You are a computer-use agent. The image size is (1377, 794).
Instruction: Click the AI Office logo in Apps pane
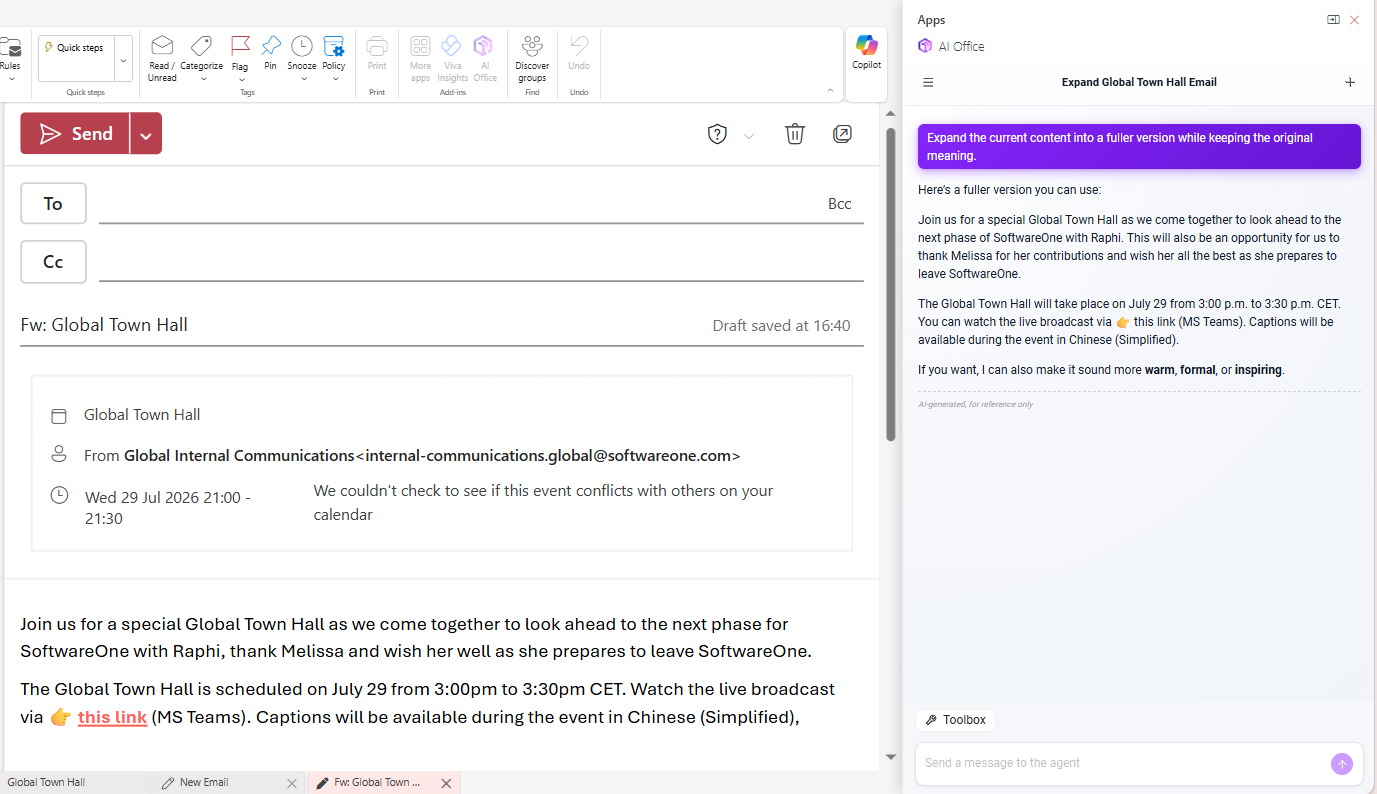(x=925, y=46)
